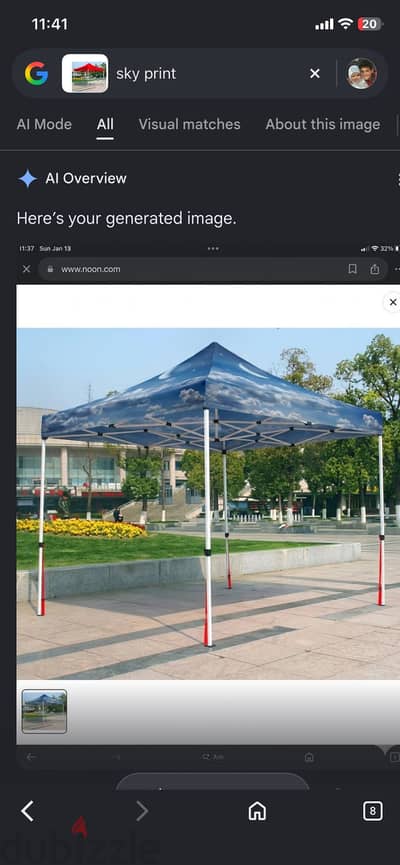
Task: Close the product image viewer
Action: click(x=392, y=302)
